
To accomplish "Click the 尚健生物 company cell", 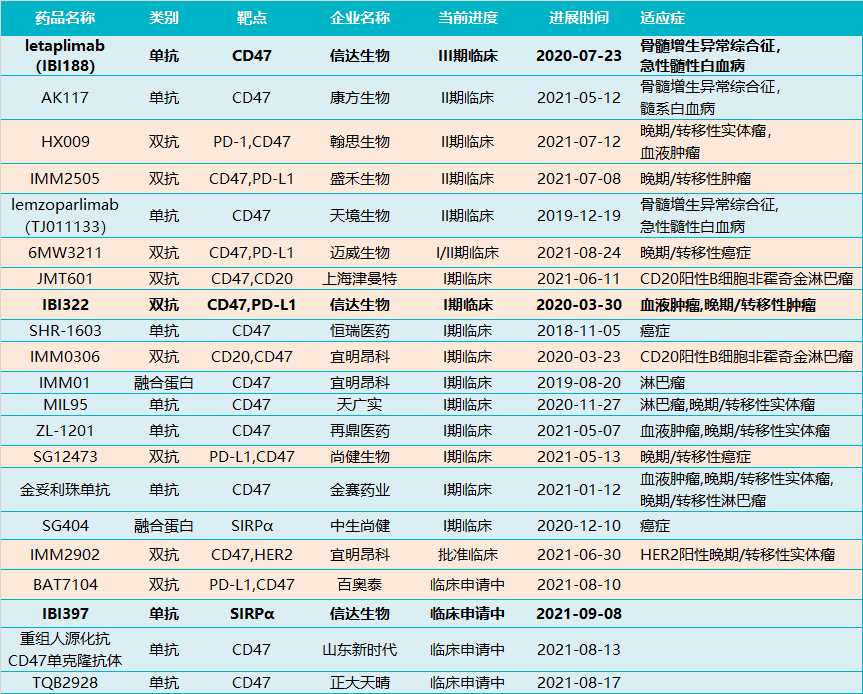I will pyautogui.click(x=359, y=456).
